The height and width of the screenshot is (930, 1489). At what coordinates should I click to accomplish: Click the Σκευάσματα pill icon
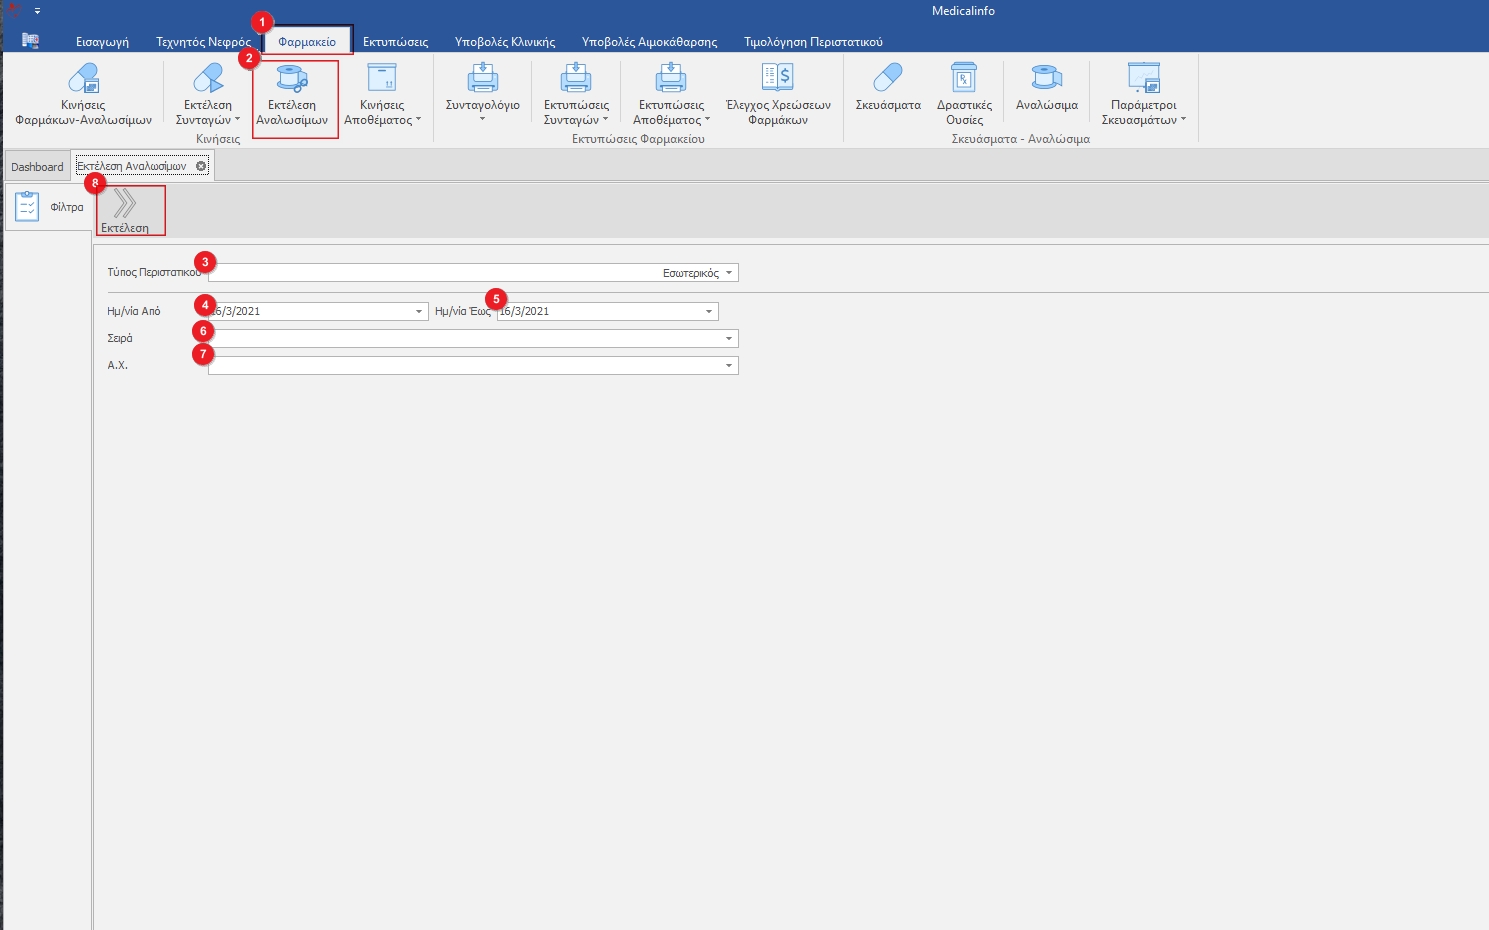tap(888, 79)
